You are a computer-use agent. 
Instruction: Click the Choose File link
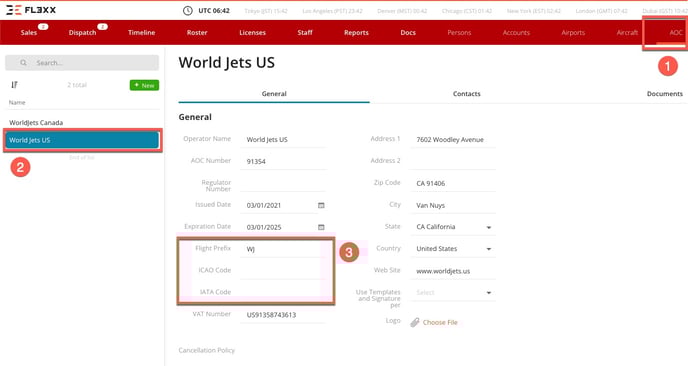pos(440,323)
